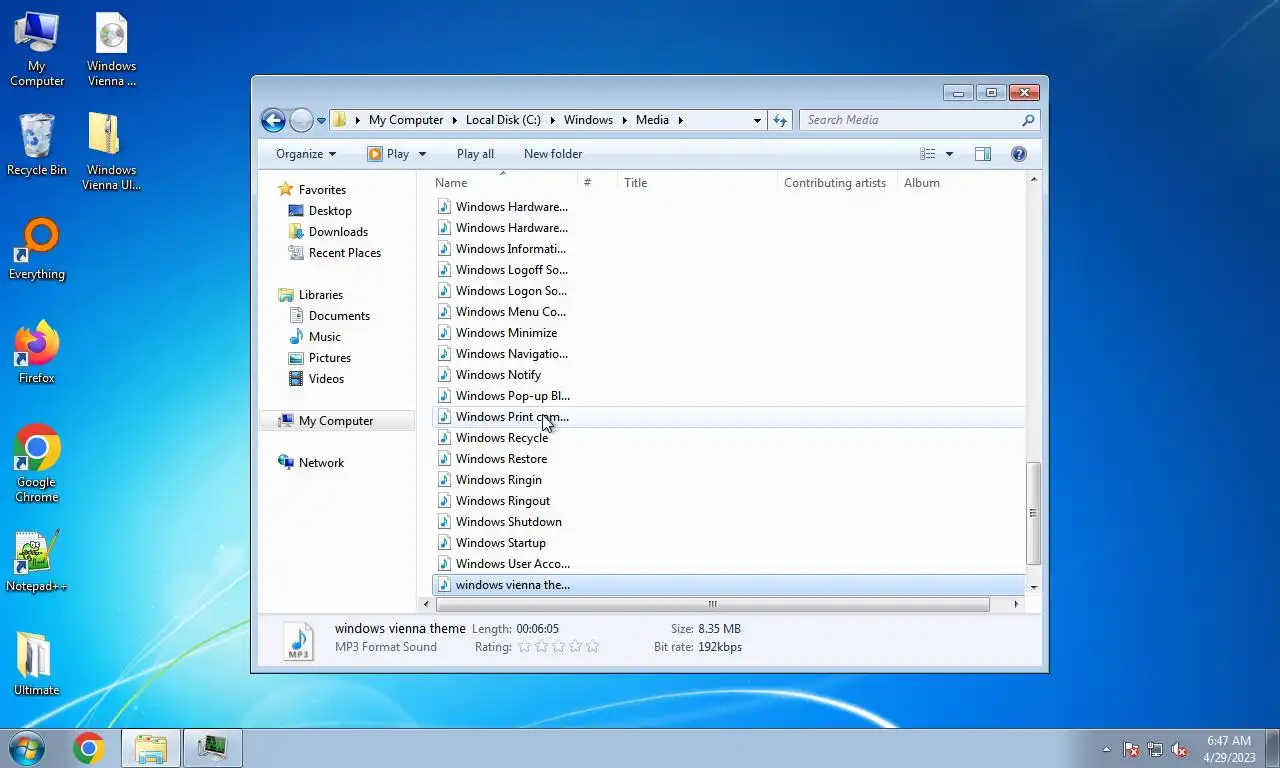Open the Recycle Bin desktop icon
Viewport: 1280px width, 768px height.
click(x=37, y=145)
